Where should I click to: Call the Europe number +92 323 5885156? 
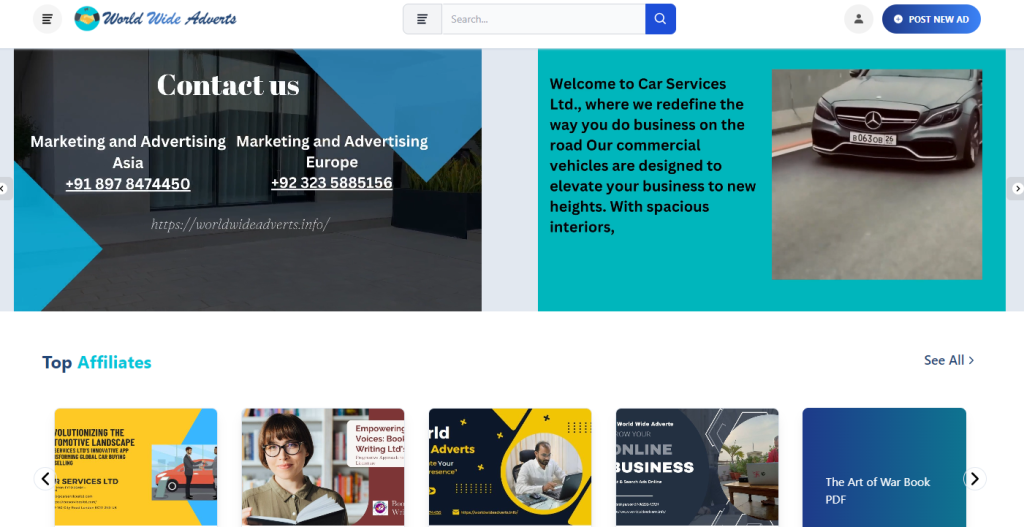(332, 183)
